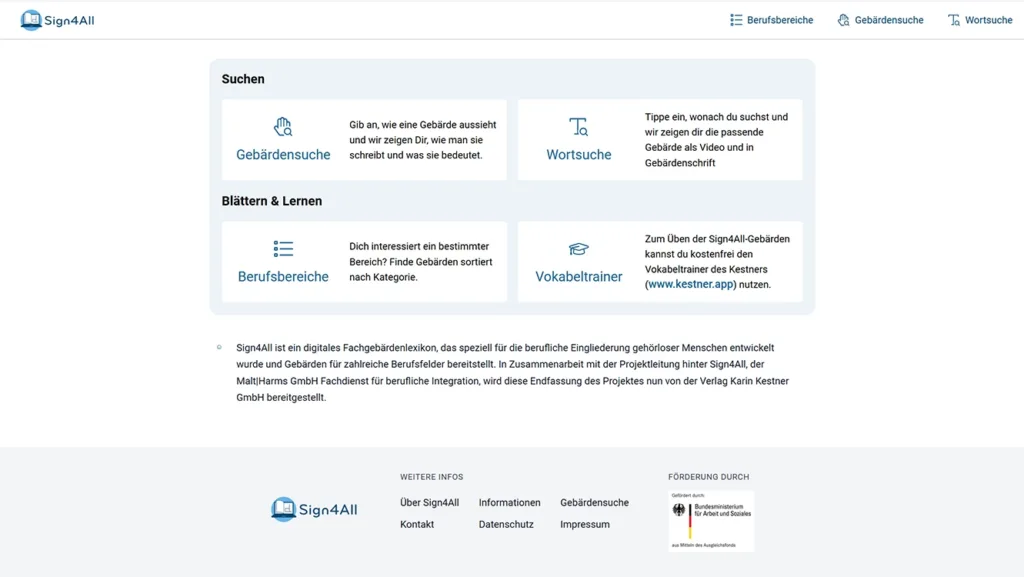Open the Impressum page
Image resolution: width=1024 pixels, height=577 pixels.
(x=584, y=523)
